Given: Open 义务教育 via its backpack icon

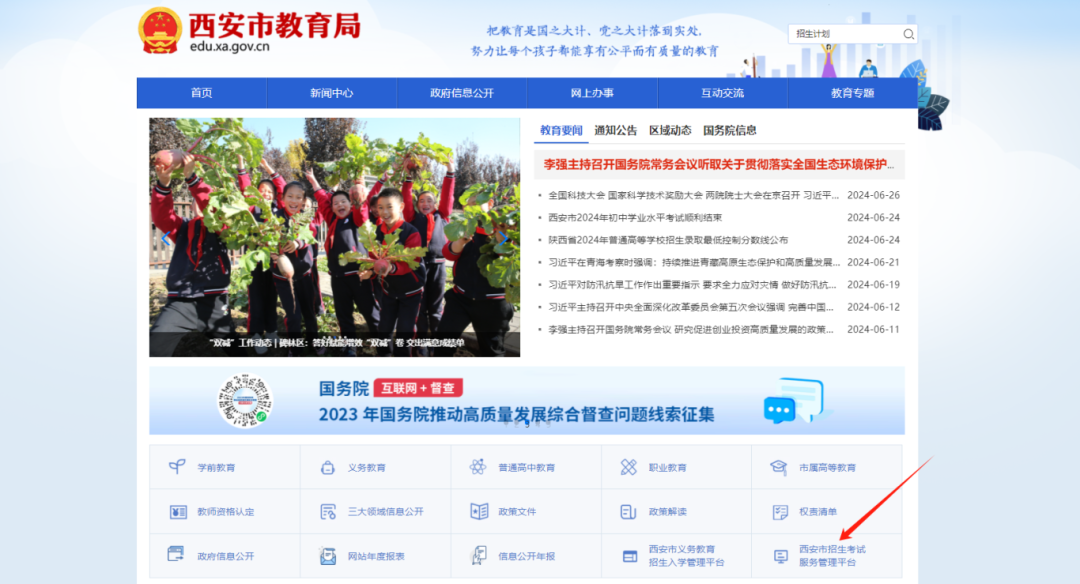Looking at the screenshot, I should (x=326, y=466).
